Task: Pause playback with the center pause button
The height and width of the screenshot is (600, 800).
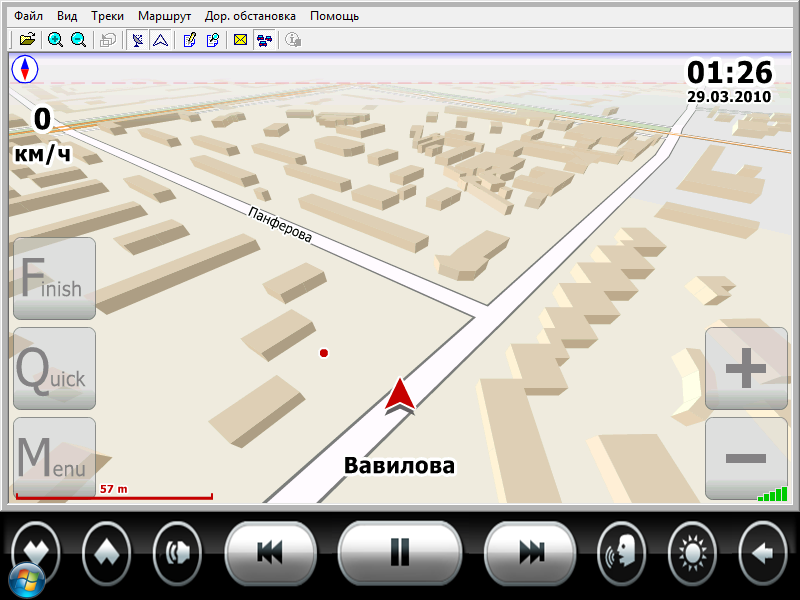Action: click(399, 552)
